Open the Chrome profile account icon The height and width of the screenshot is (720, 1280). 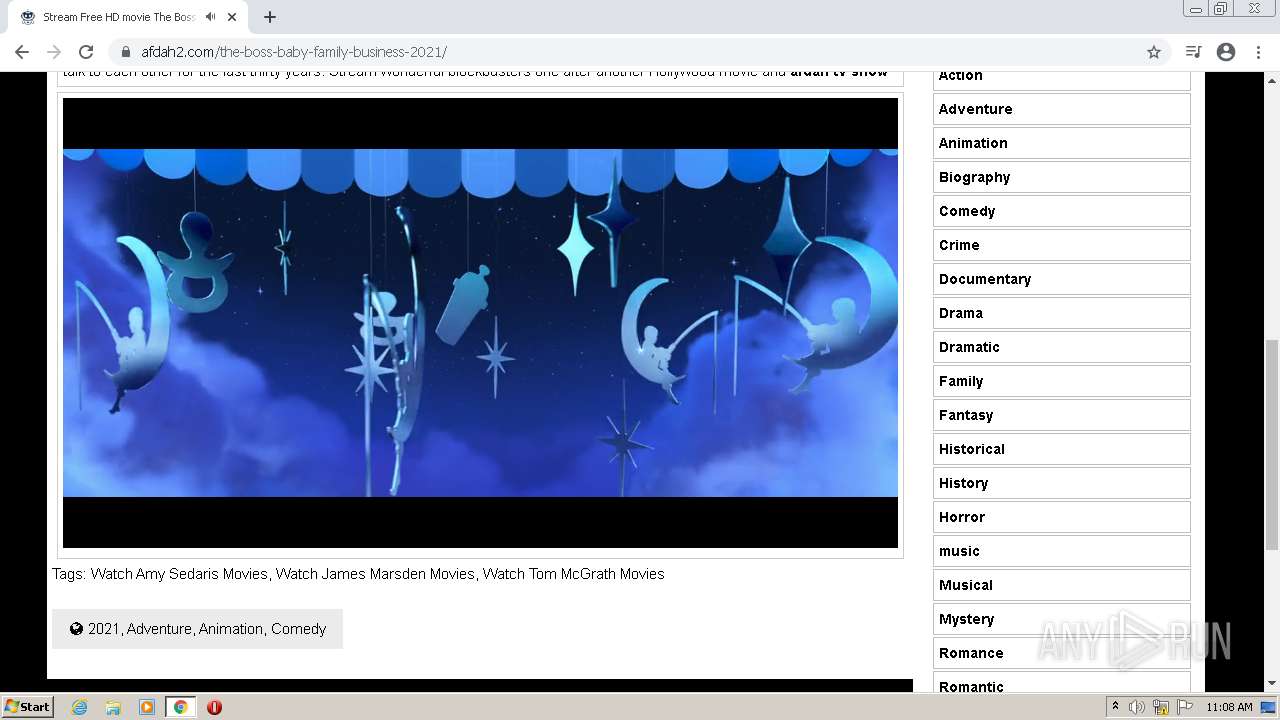(1226, 52)
